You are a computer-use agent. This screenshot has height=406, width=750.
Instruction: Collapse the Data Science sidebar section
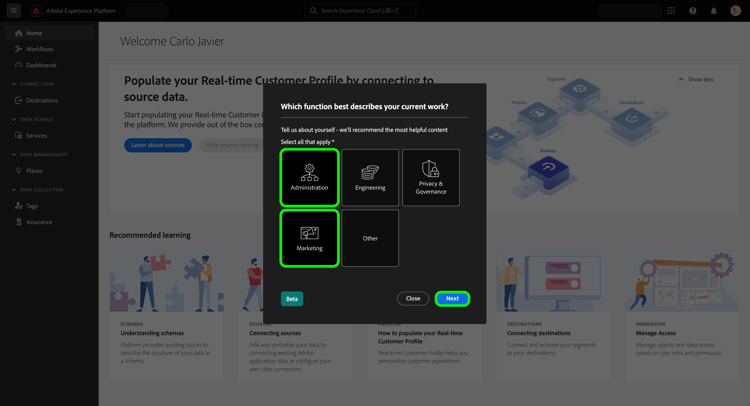point(13,119)
